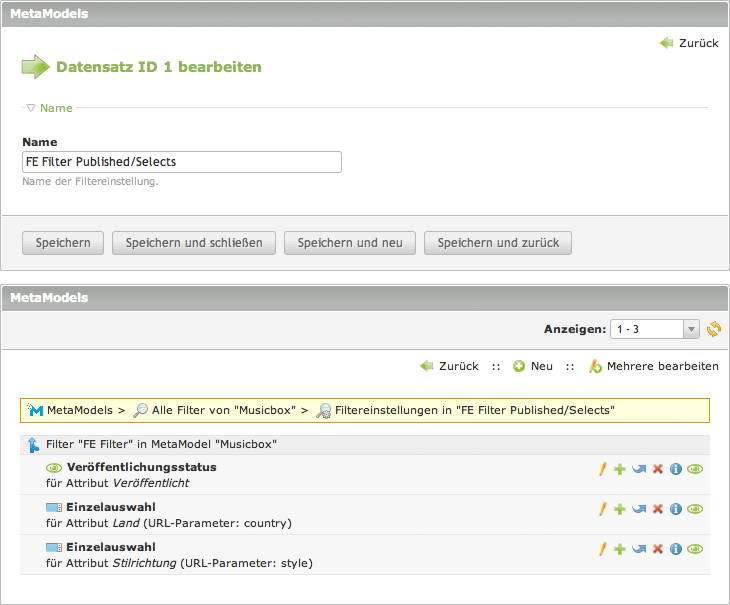Open MetaModels breadcrumb link
Screen dimensions: 730x605
[x=78, y=411]
